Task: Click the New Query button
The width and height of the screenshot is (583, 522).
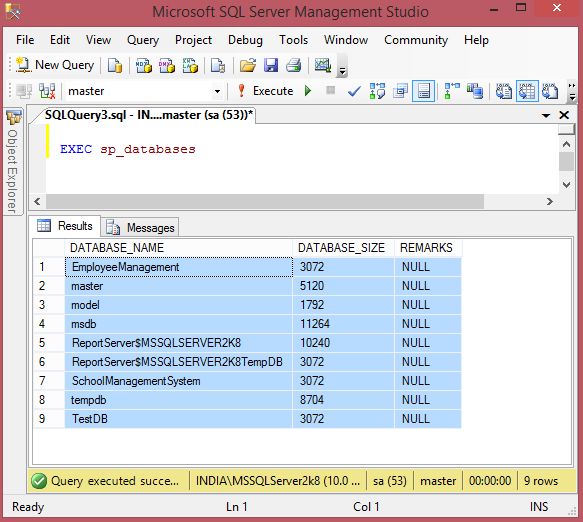Action: pyautogui.click(x=55, y=65)
